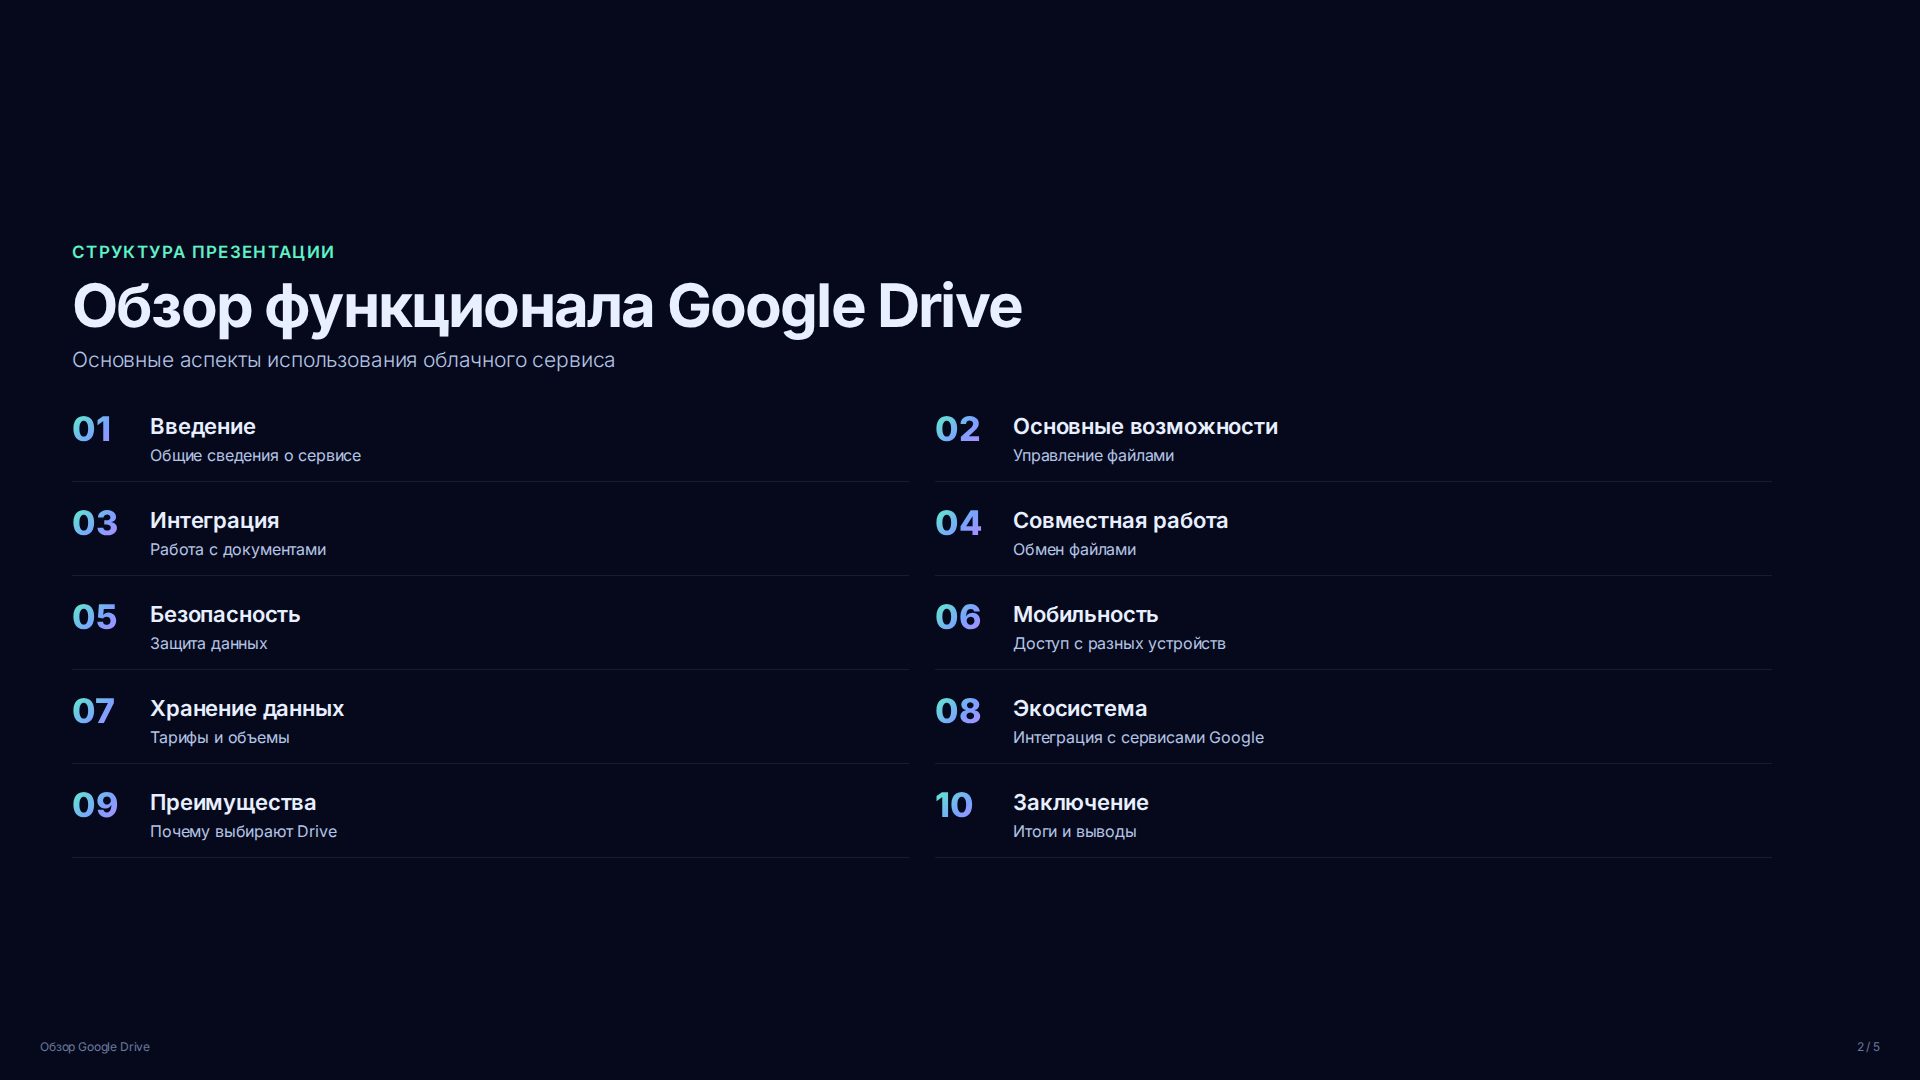Screen dimensions: 1920x1080
Task: Select the 'Безопасность' heading
Action: 225,615
